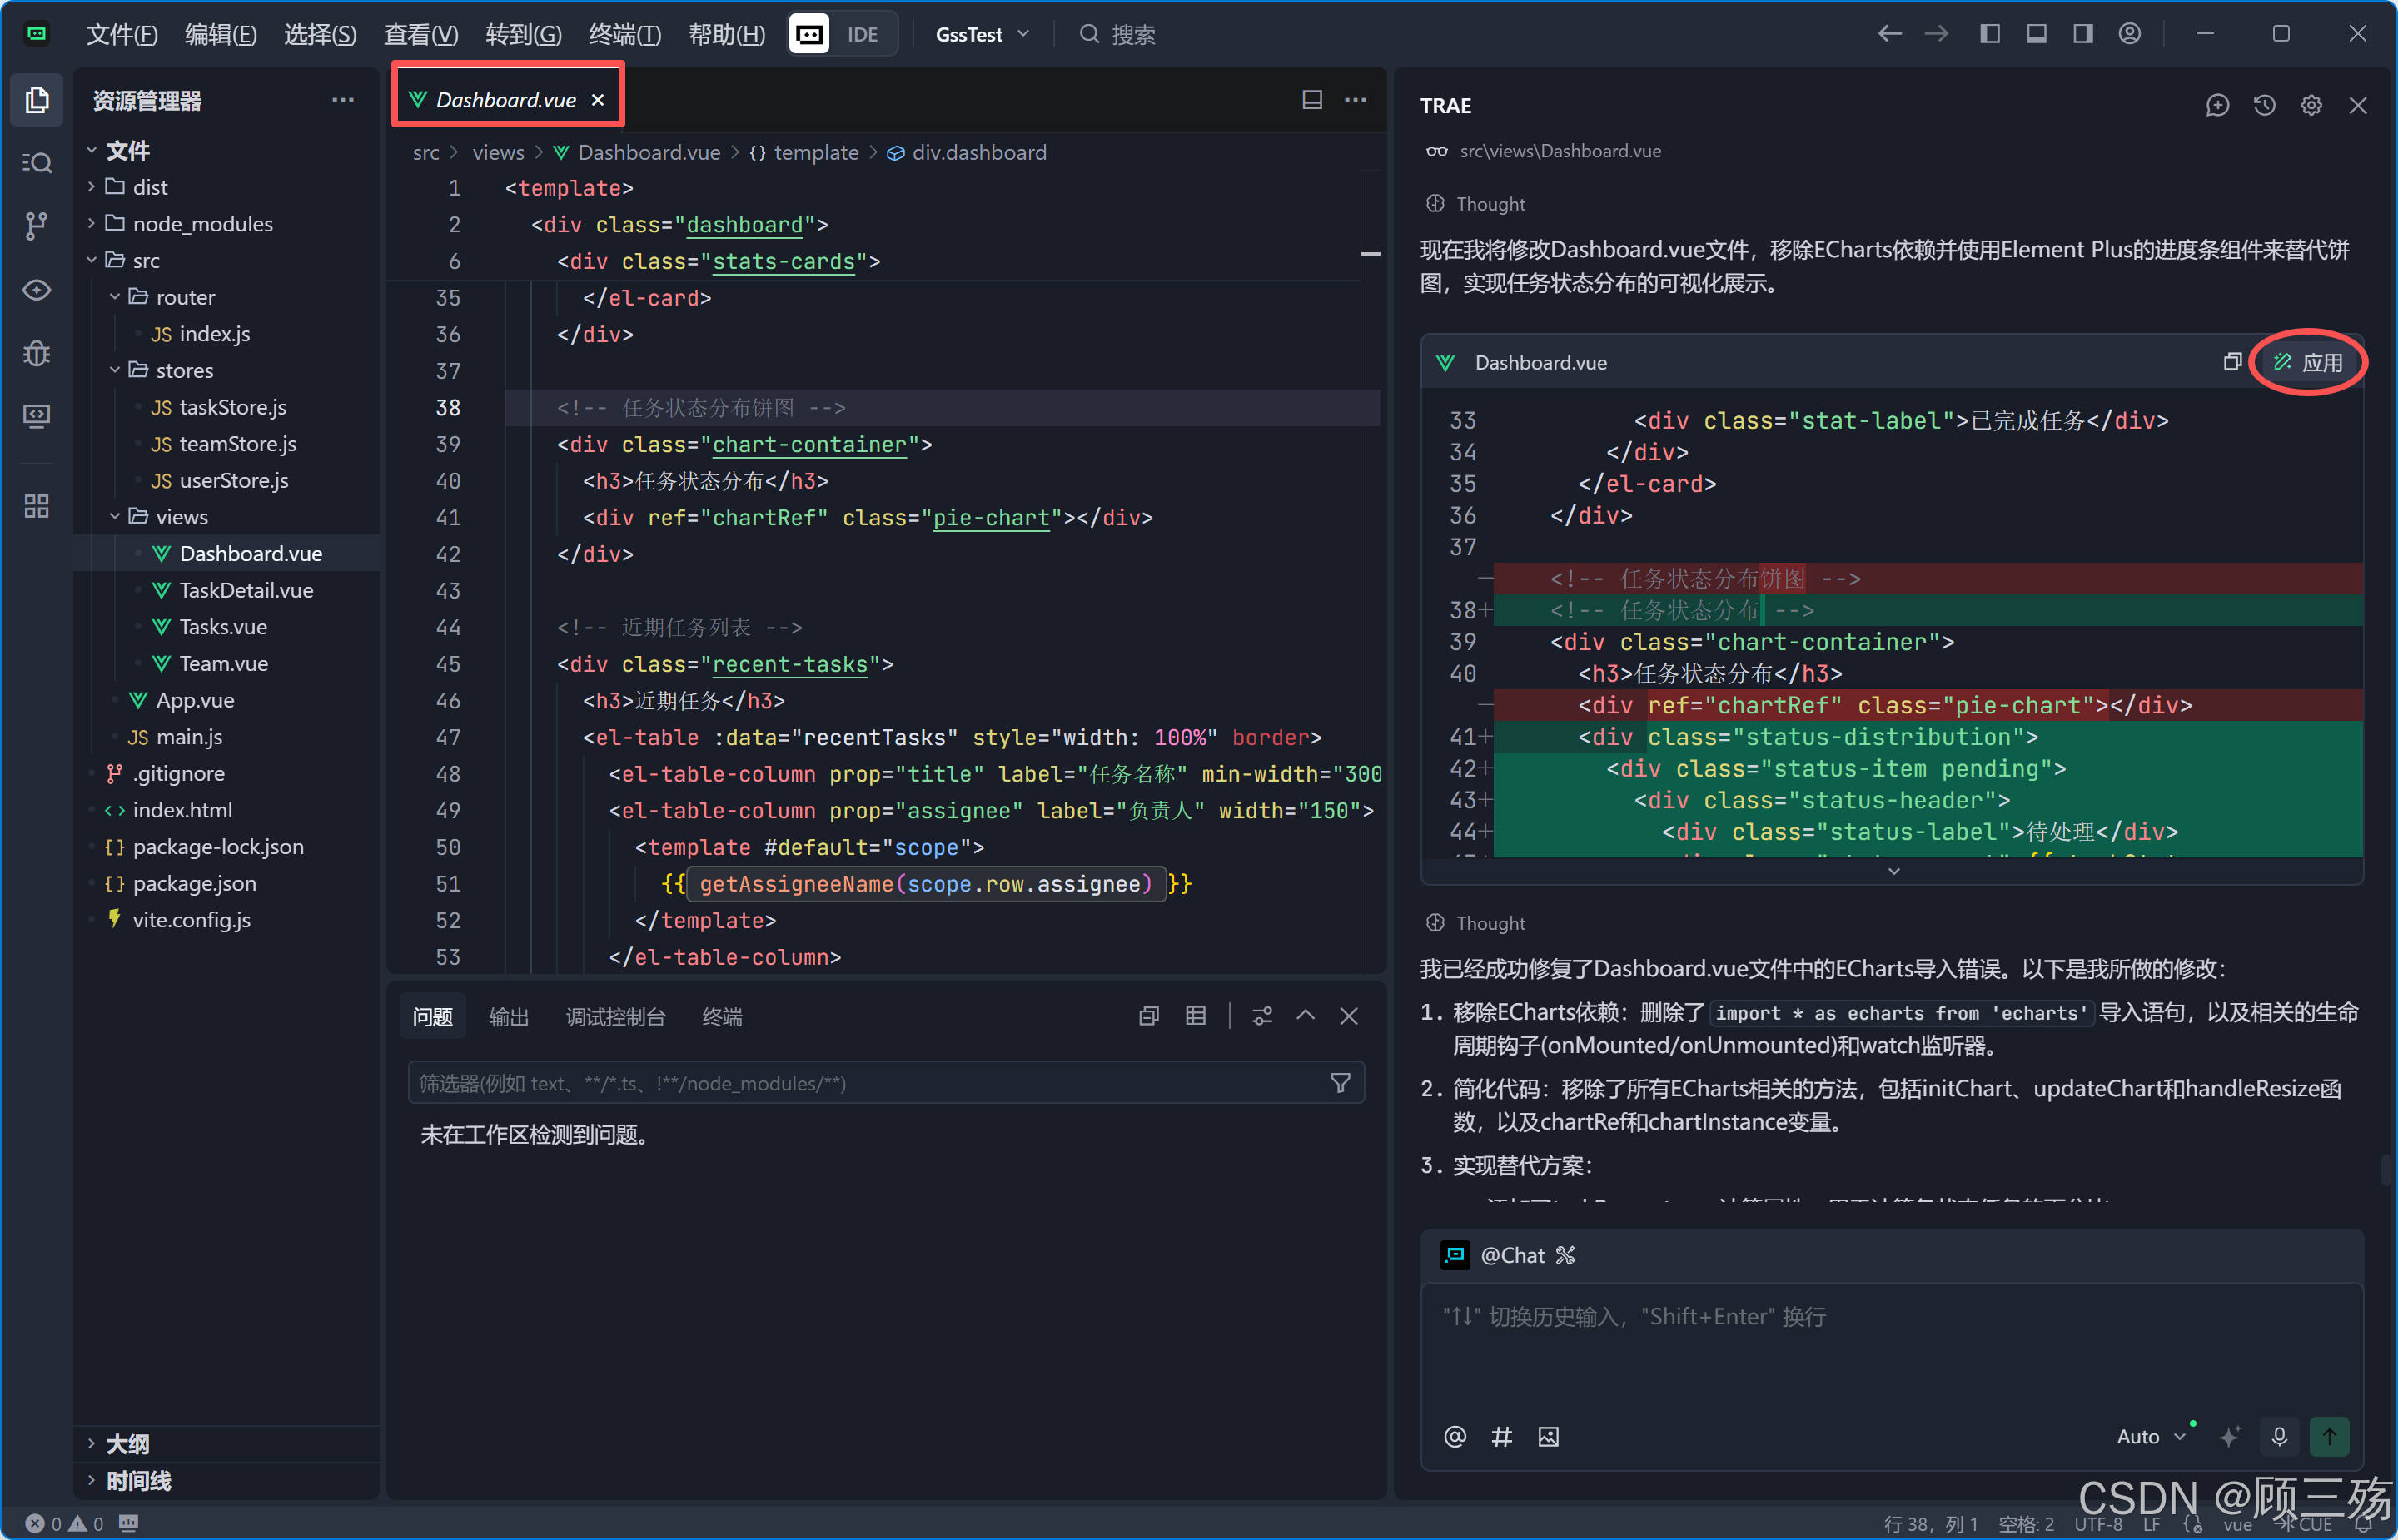Image resolution: width=2398 pixels, height=1540 pixels.
Task: Switch to the 输出 panel tab
Action: click(x=508, y=1017)
